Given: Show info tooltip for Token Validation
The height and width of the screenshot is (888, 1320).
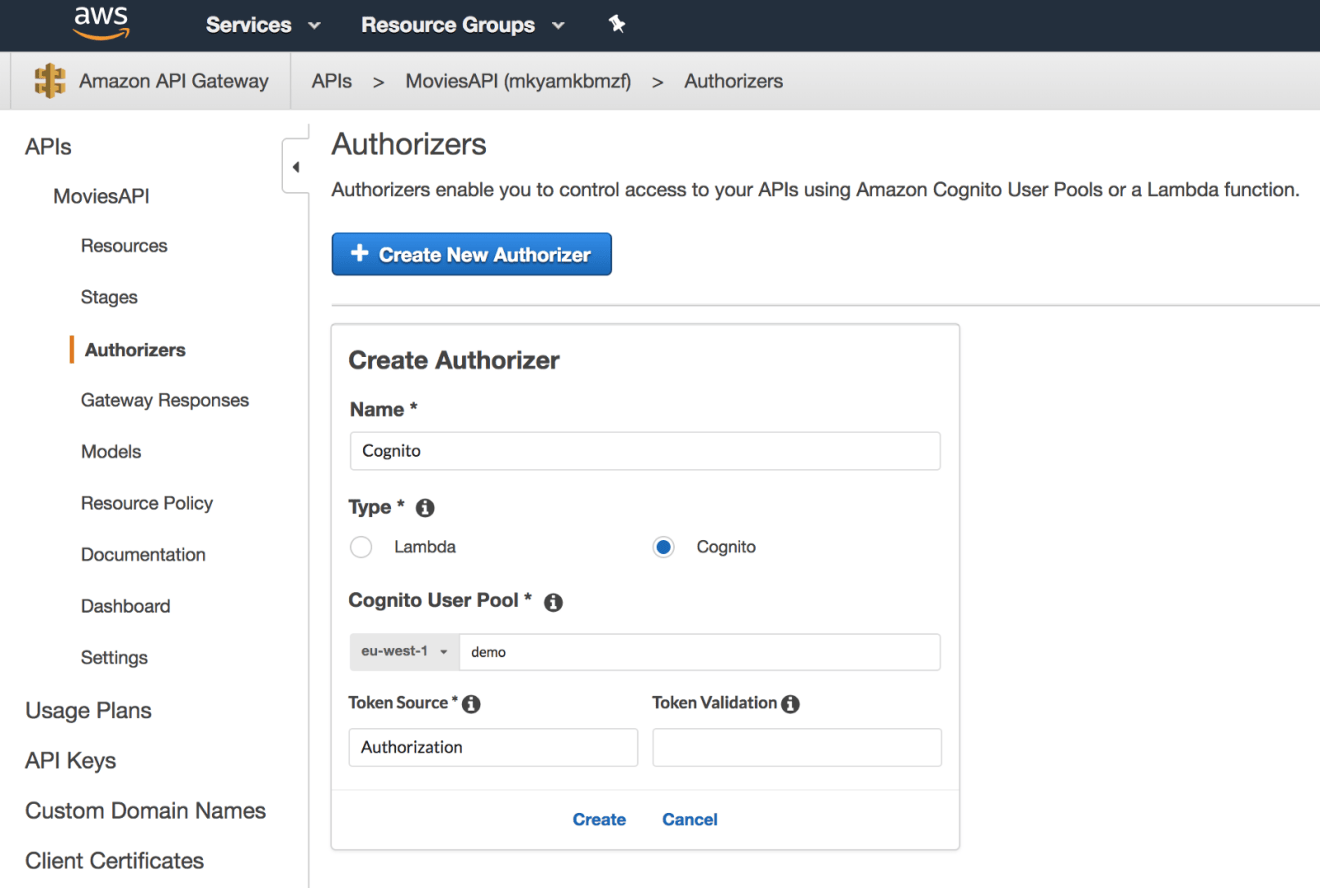Looking at the screenshot, I should (x=791, y=704).
